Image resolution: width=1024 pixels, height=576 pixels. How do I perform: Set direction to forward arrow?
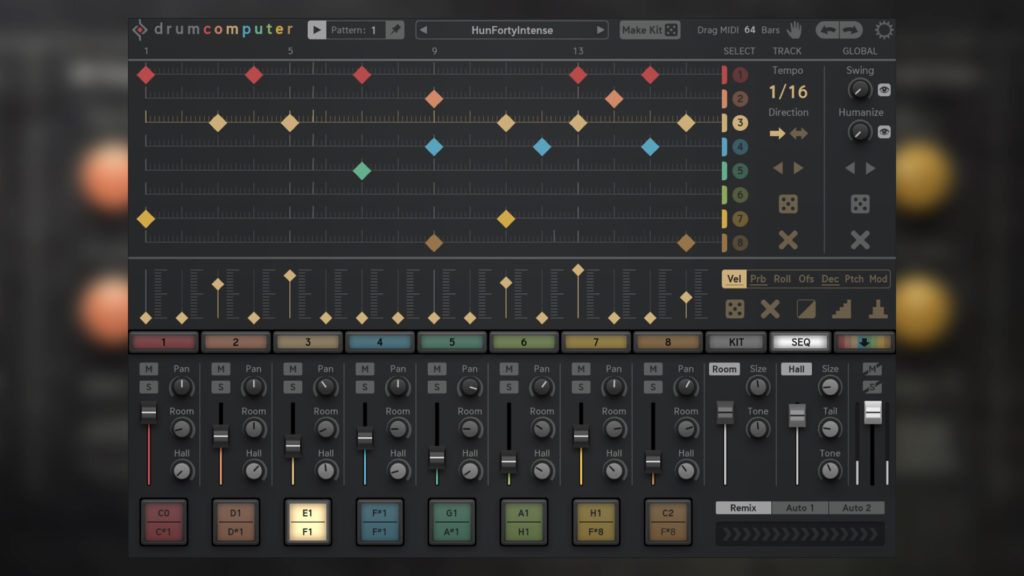(777, 134)
